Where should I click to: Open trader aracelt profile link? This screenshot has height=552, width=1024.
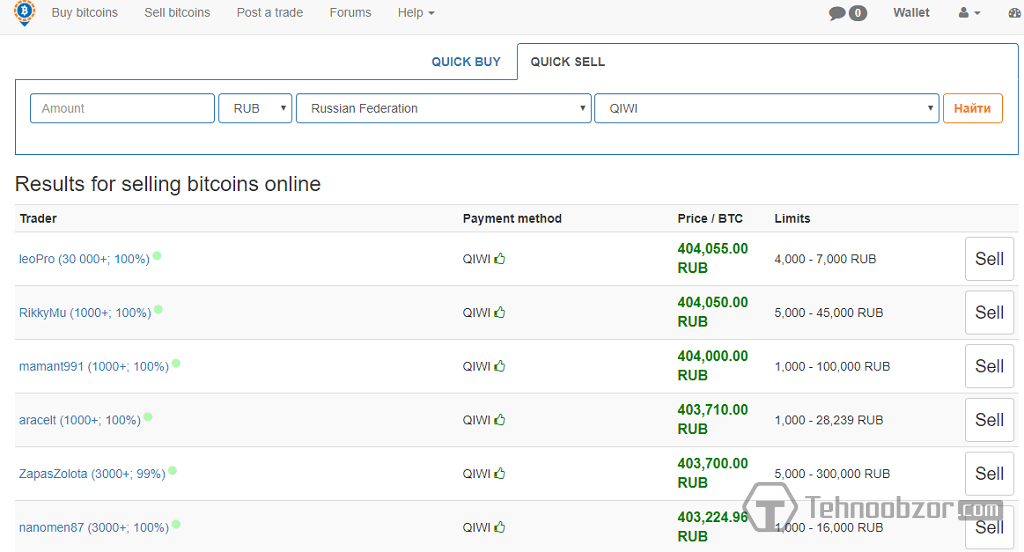click(80, 419)
